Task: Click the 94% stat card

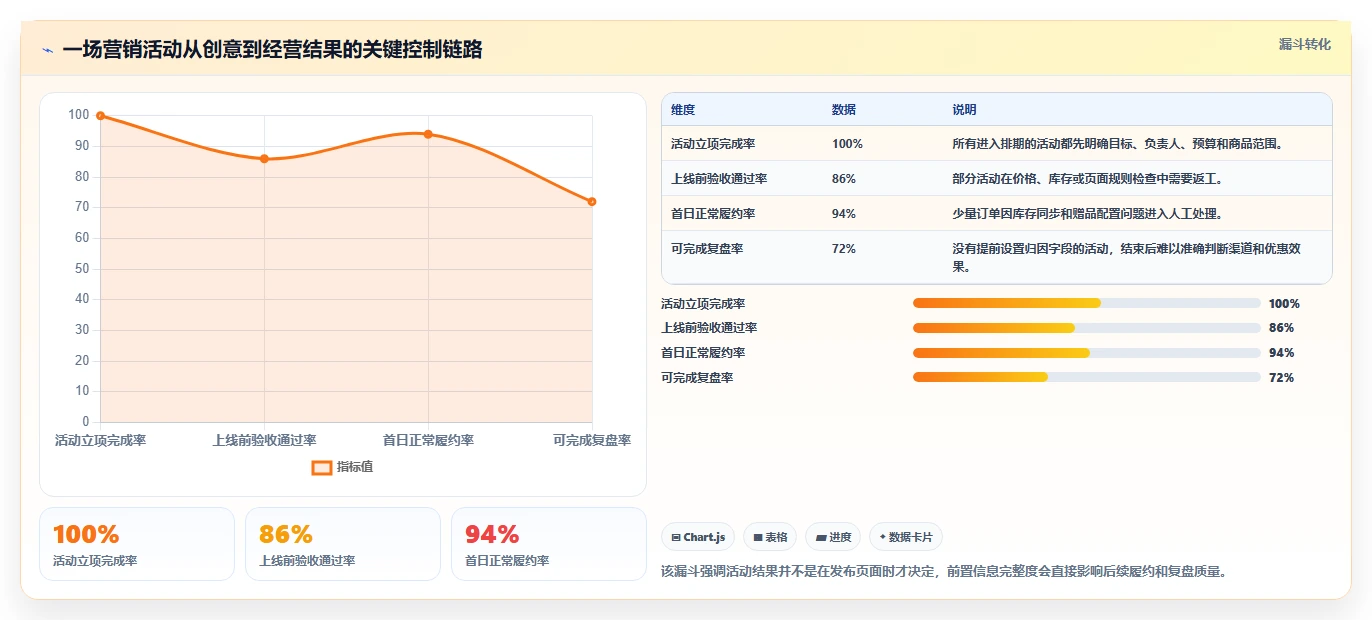Action: pyautogui.click(x=549, y=544)
